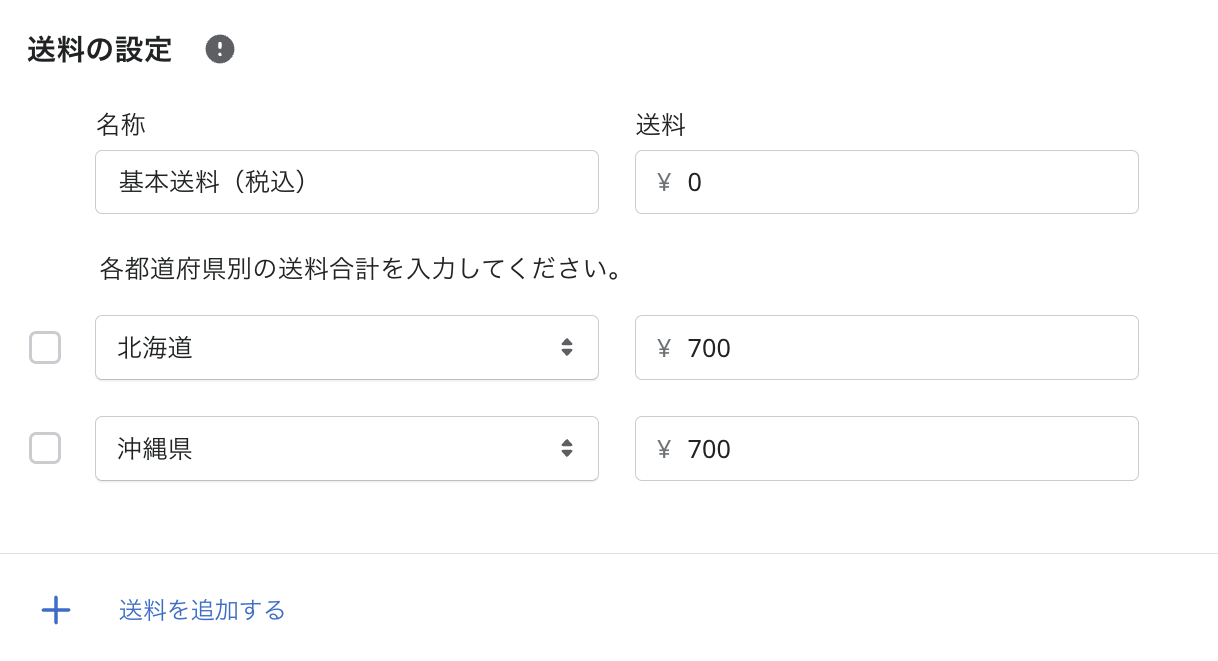Click the 送料 column label
Image resolution: width=1218 pixels, height=661 pixels.
pyautogui.click(x=660, y=125)
